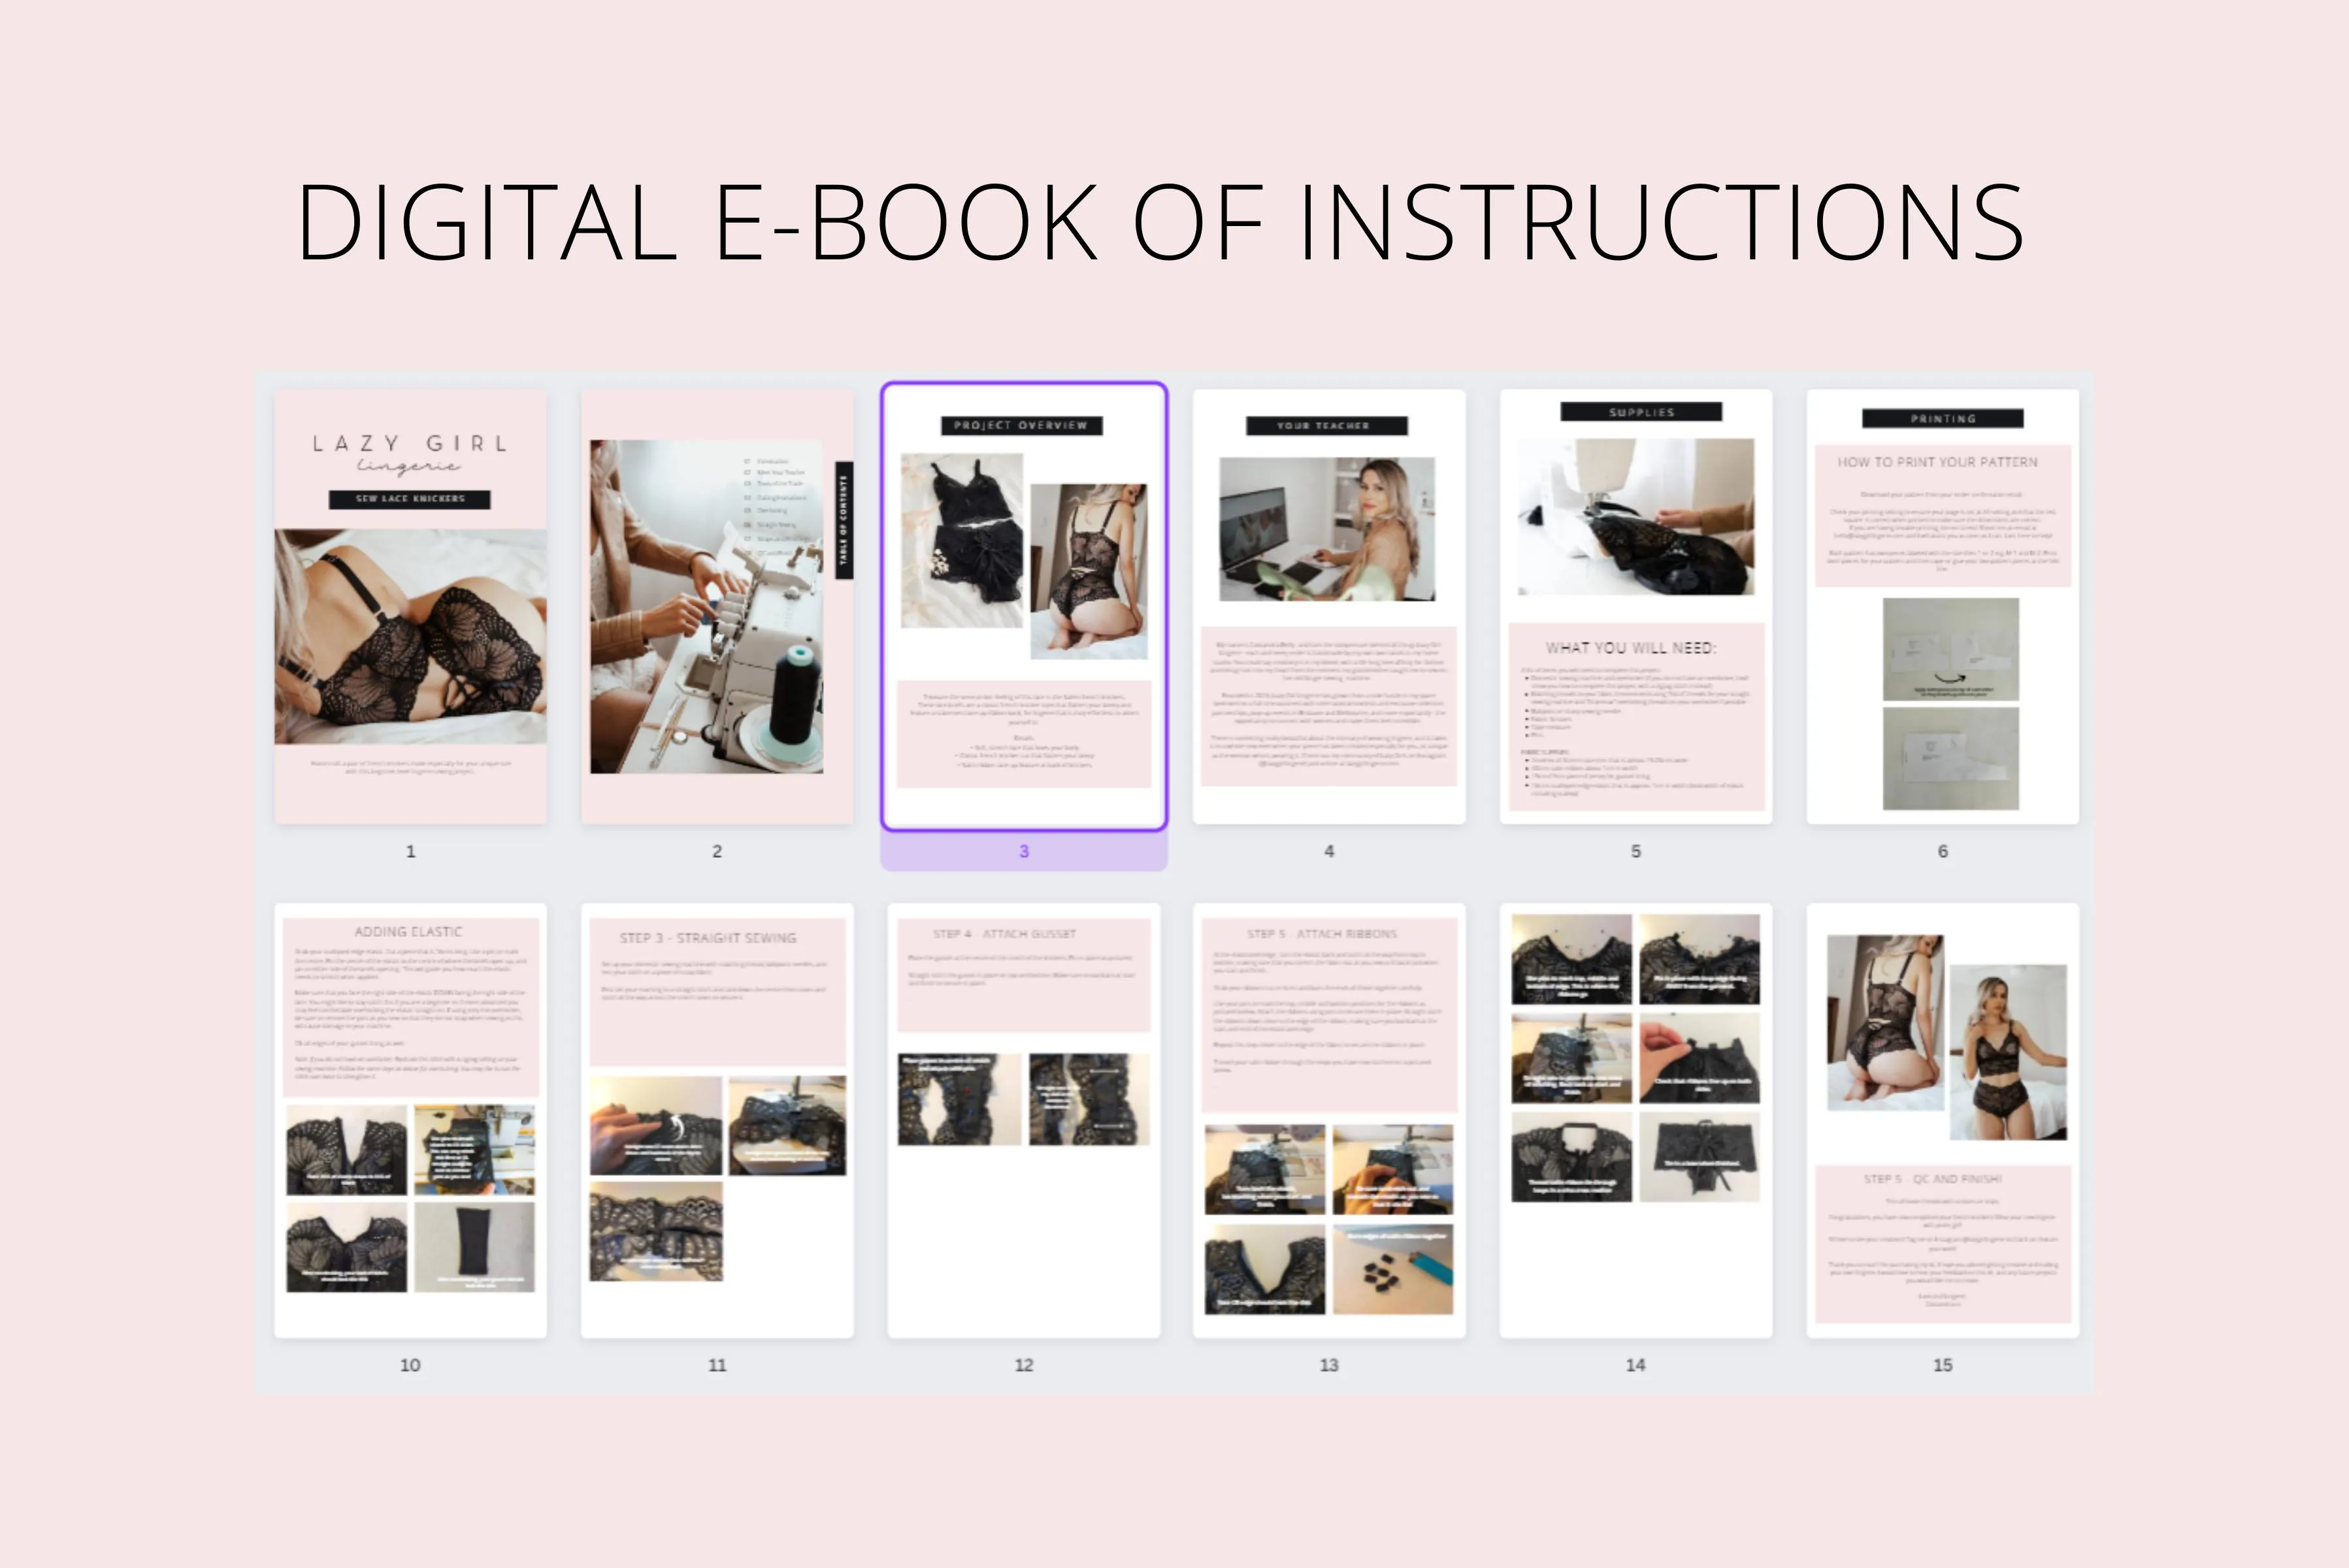Open page 5 Supplies thumbnail
The width and height of the screenshot is (2349, 1568).
click(1636, 607)
